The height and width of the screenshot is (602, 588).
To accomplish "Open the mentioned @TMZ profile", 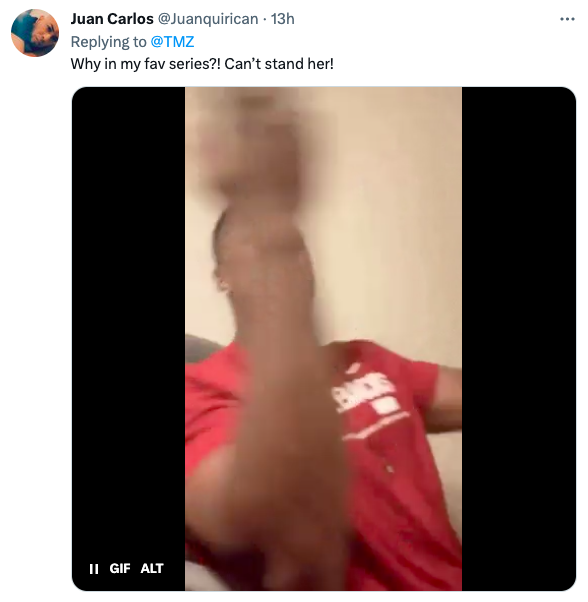I will [x=172, y=41].
